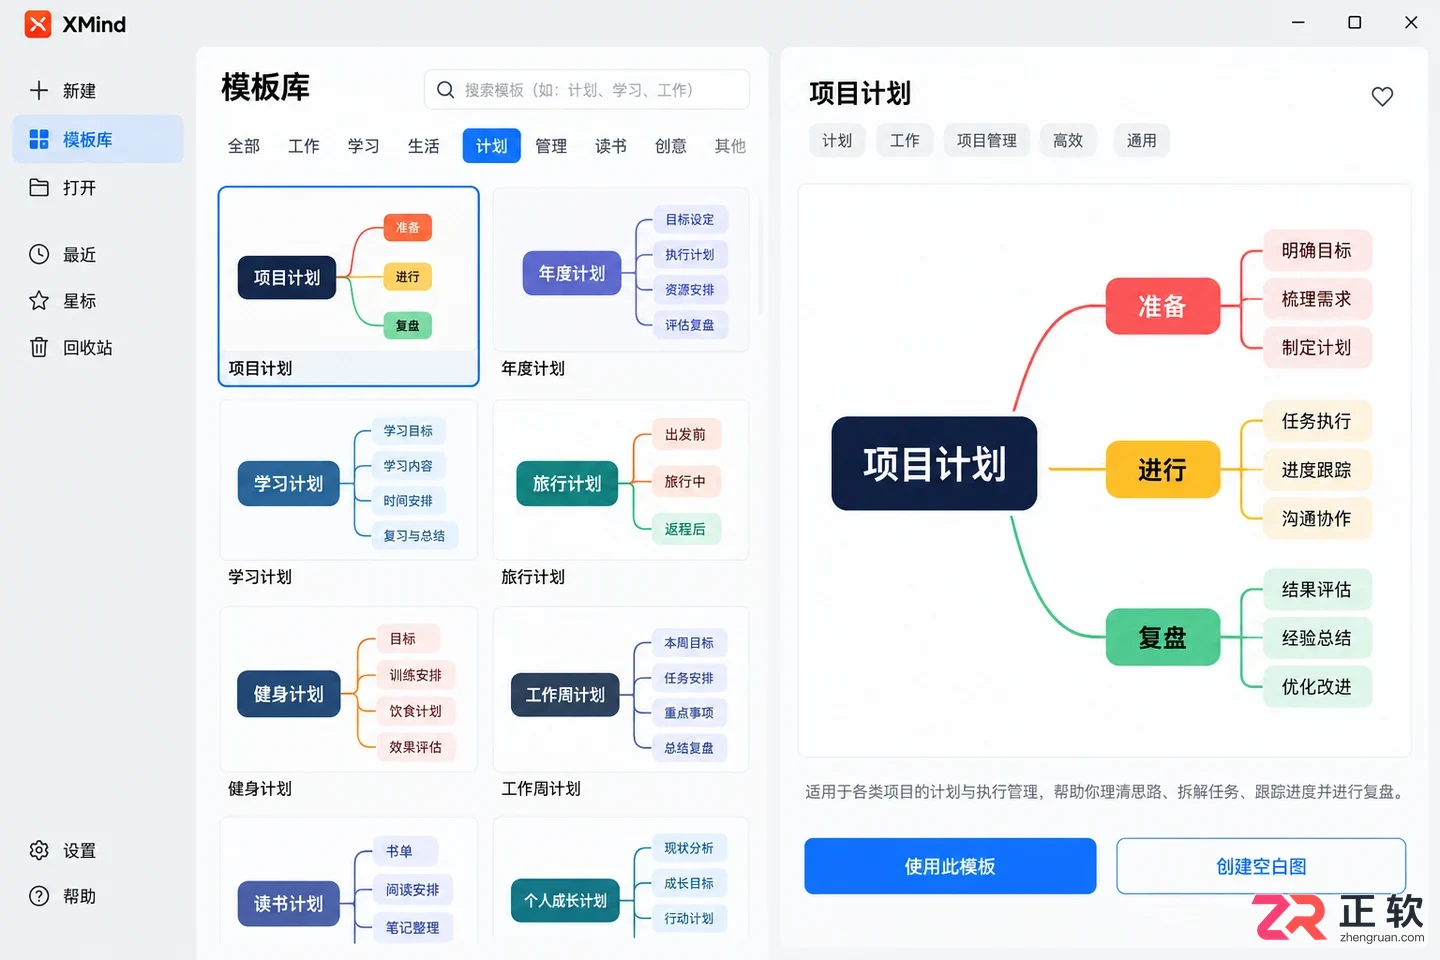Image resolution: width=1440 pixels, height=960 pixels.
Task: Select the 健身计划 template thumbnail
Action: pyautogui.click(x=349, y=690)
